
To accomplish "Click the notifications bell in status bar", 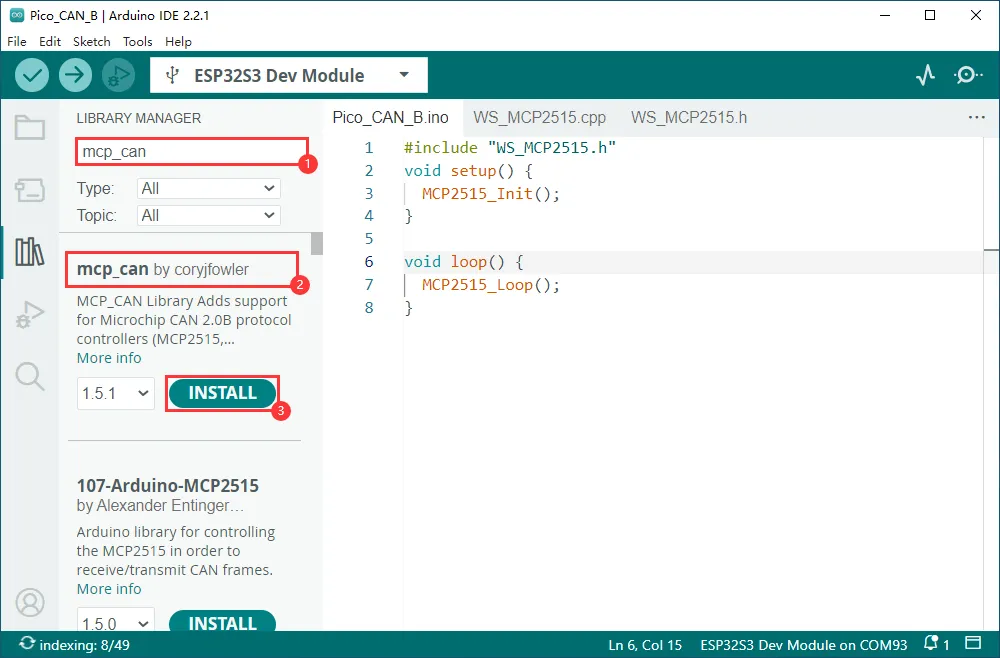I will click(x=932, y=643).
